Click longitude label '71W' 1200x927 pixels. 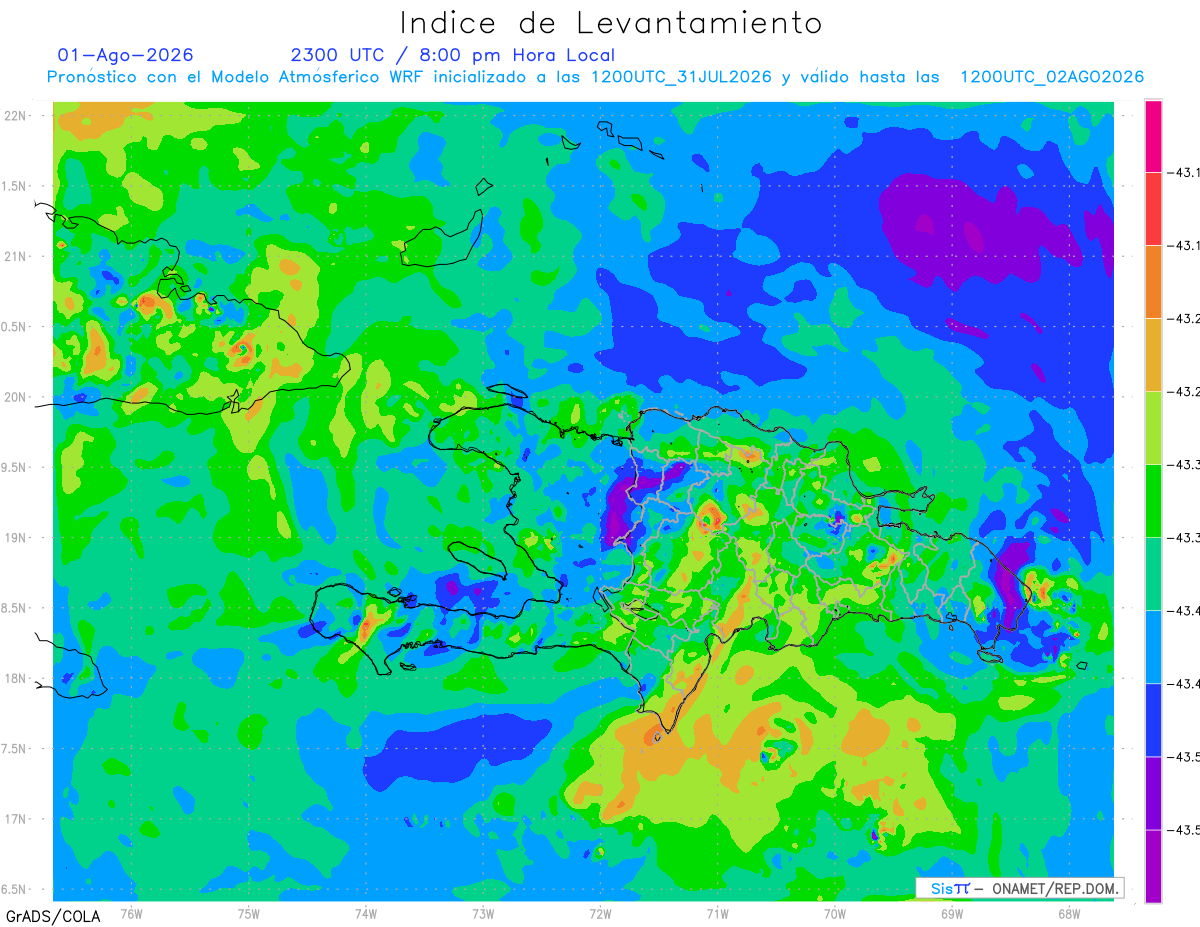(717, 913)
